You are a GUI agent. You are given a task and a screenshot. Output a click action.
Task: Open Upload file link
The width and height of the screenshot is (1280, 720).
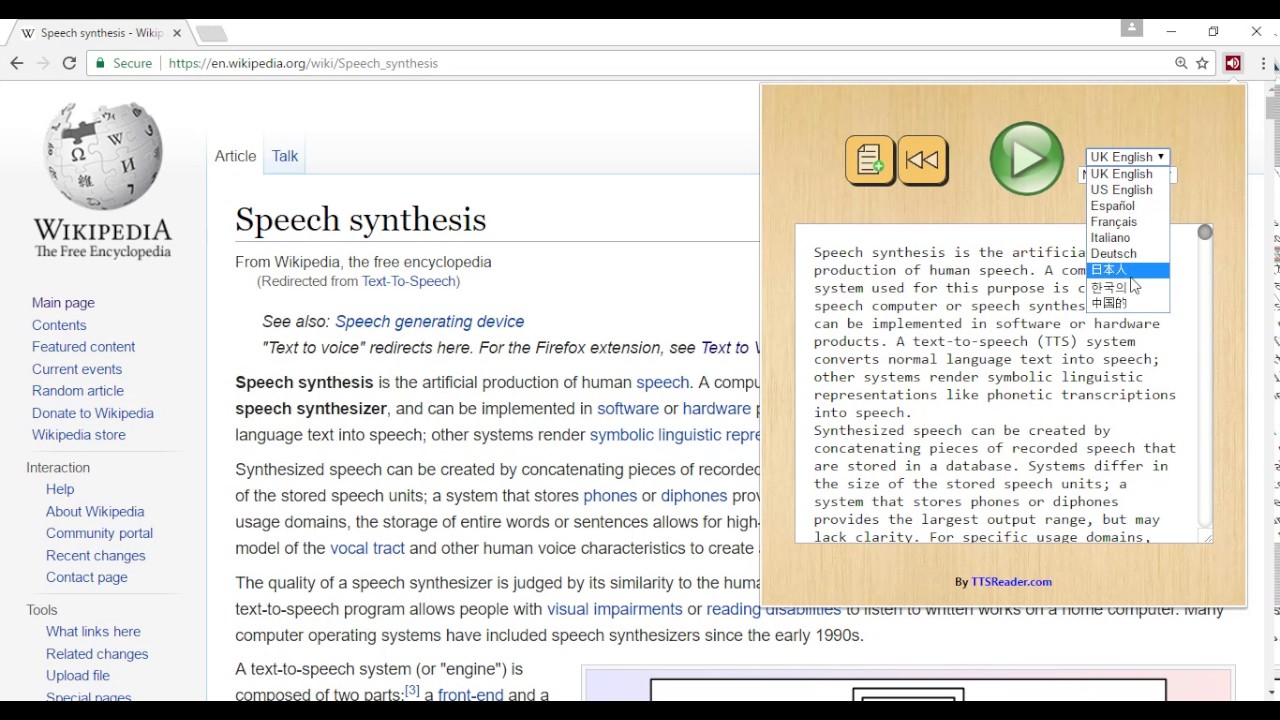point(78,676)
